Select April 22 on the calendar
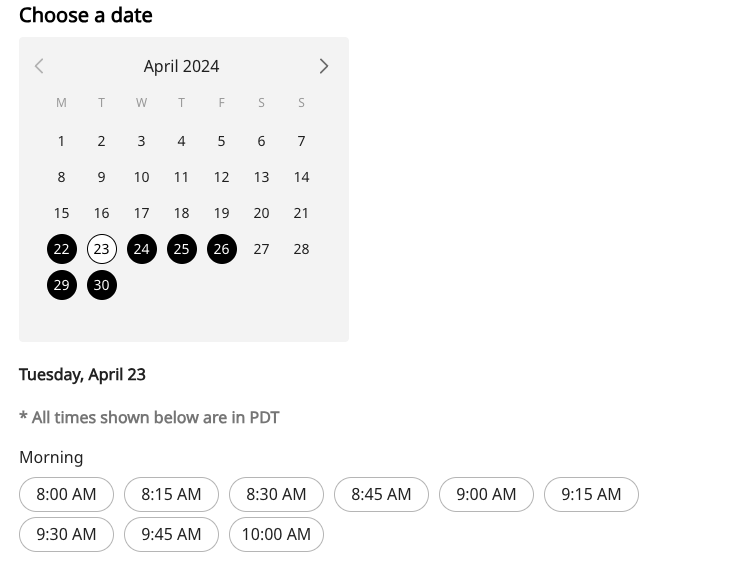745x573 pixels. pos(62,249)
